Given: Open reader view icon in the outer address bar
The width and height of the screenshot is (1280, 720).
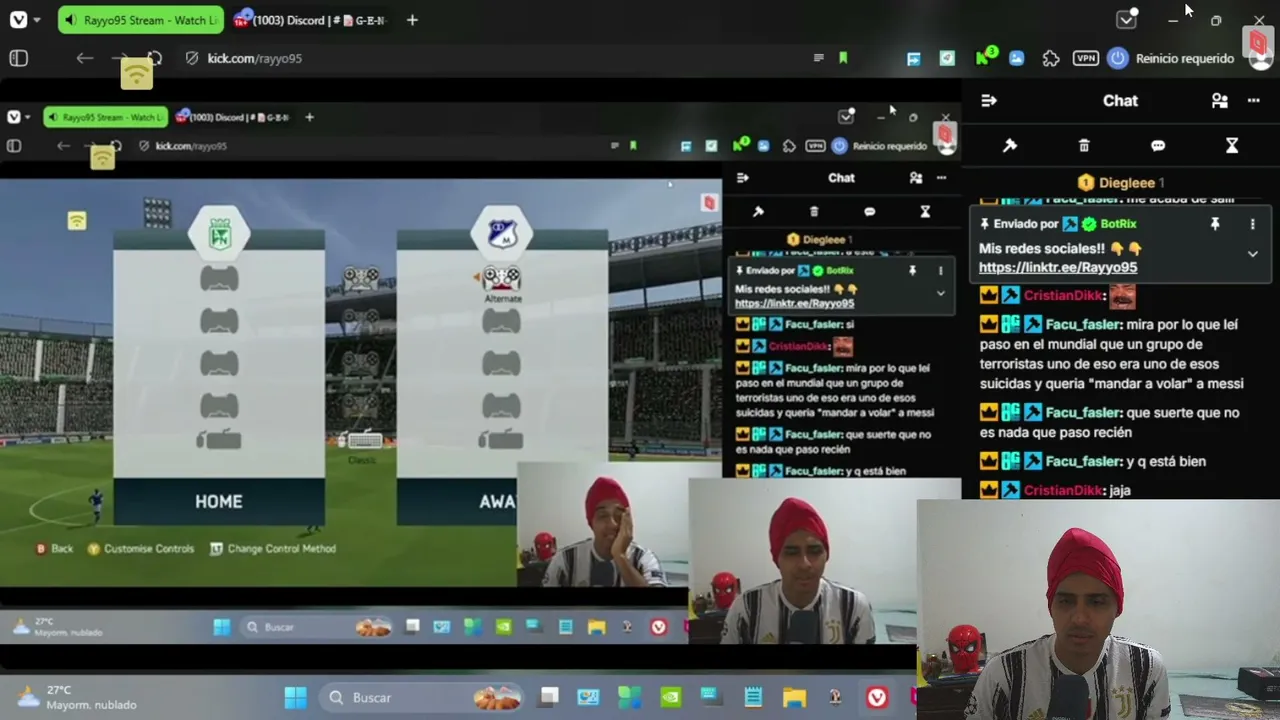Looking at the screenshot, I should (x=819, y=58).
